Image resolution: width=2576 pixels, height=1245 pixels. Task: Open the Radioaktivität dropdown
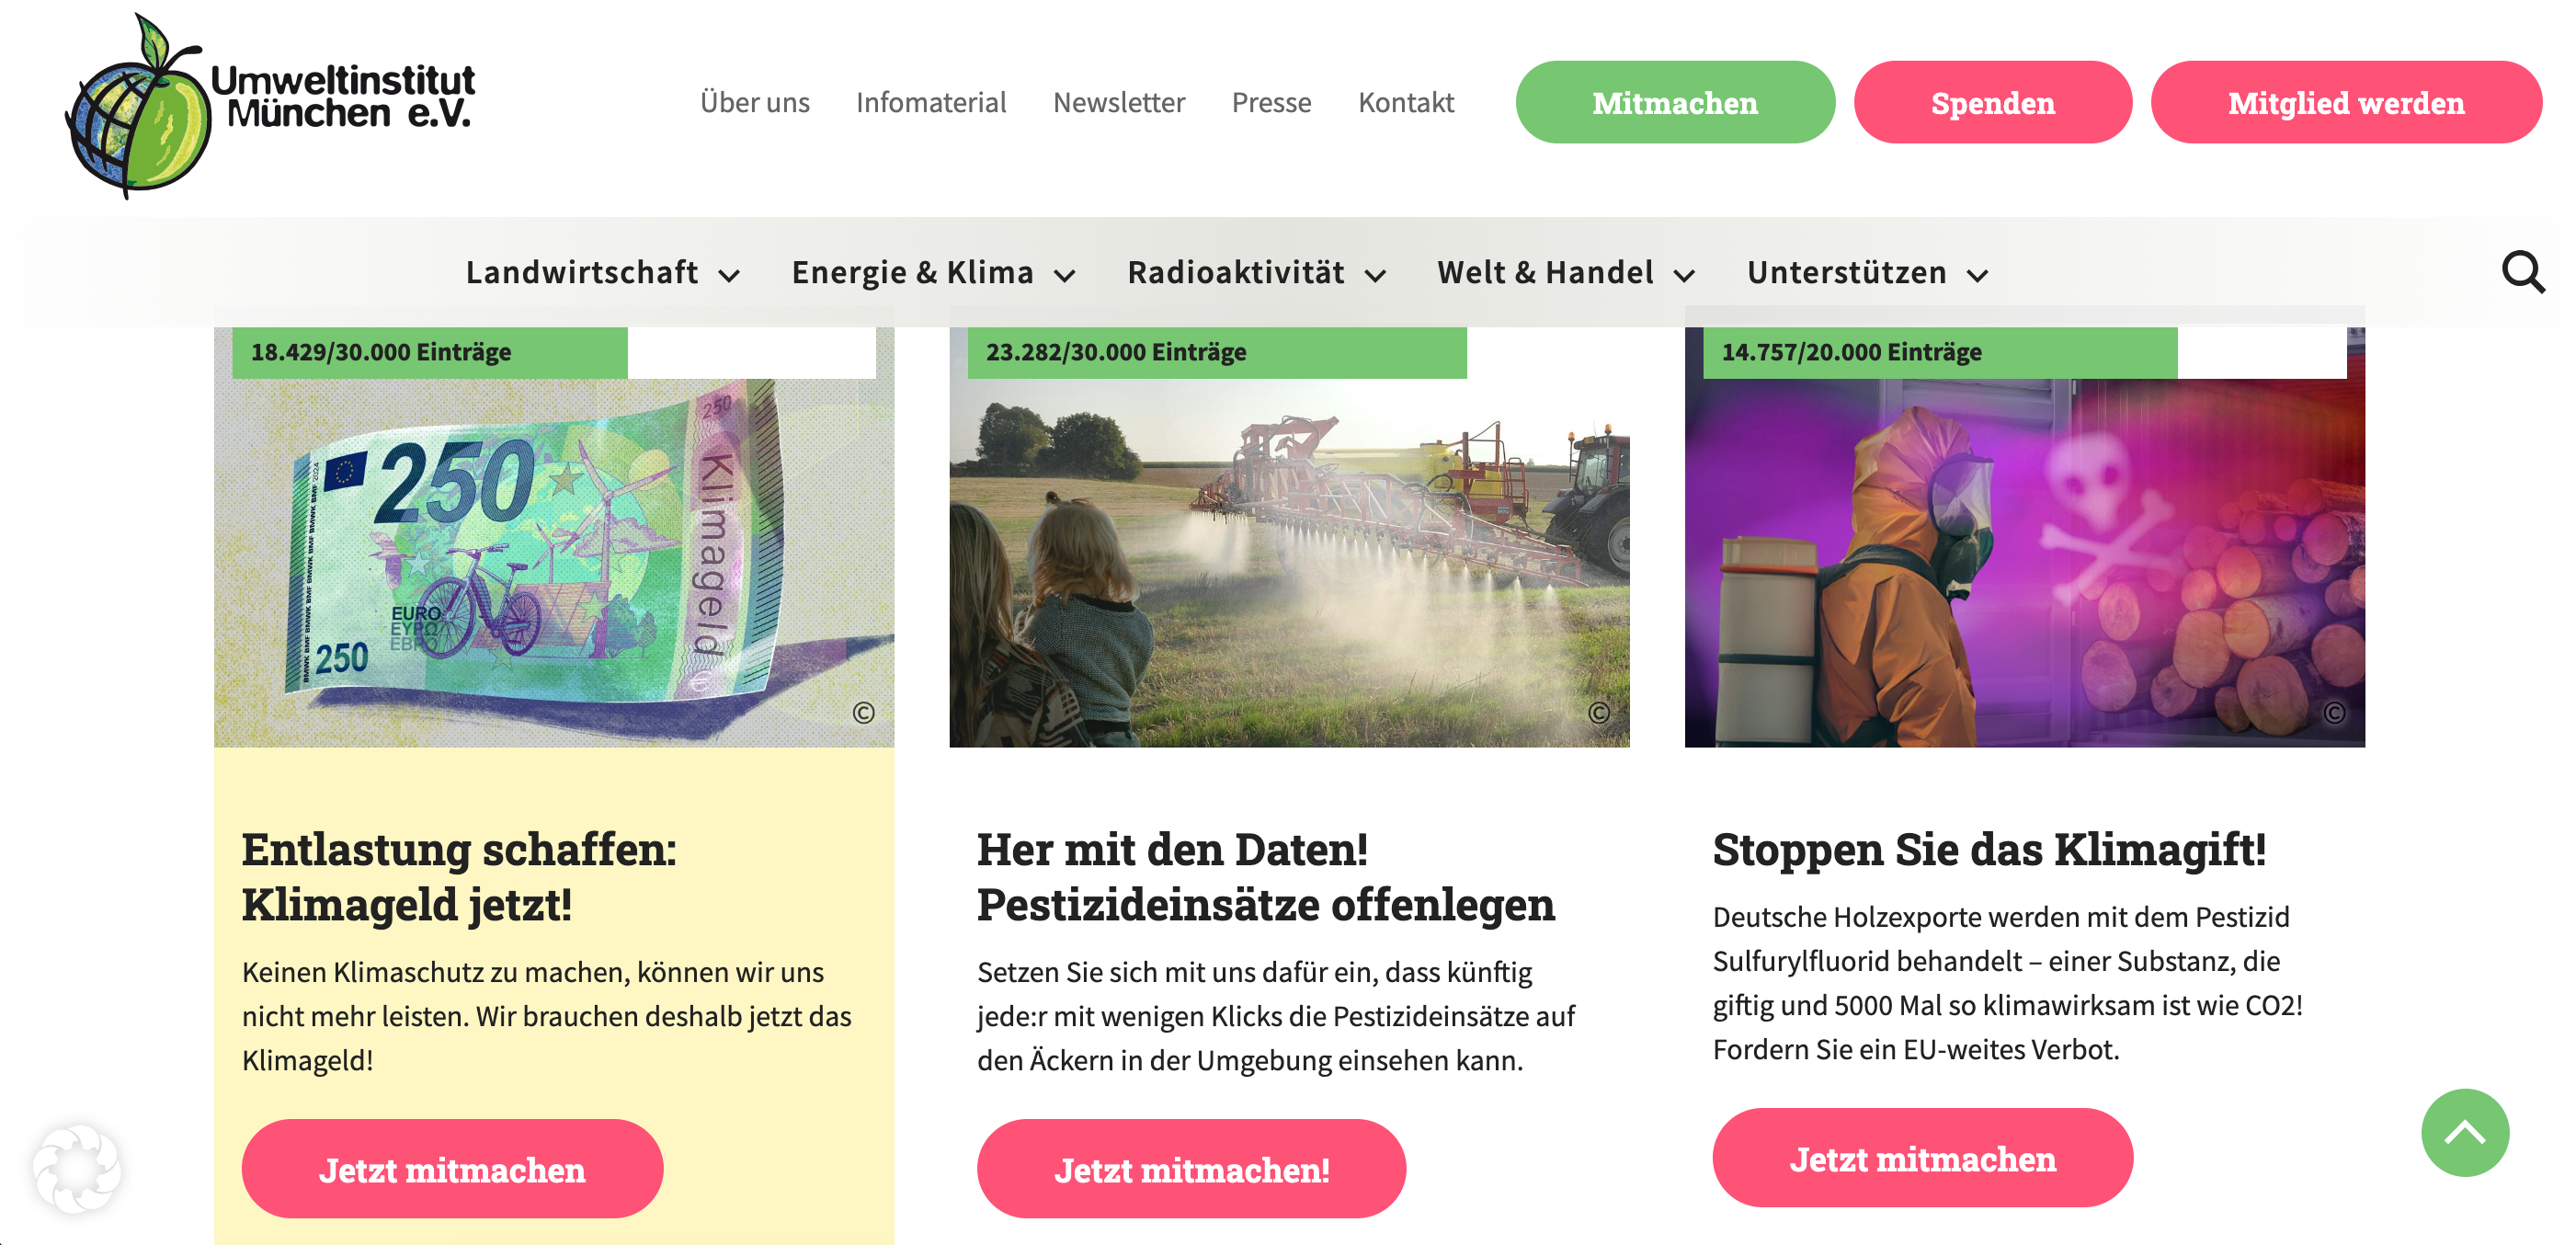pos(1257,272)
